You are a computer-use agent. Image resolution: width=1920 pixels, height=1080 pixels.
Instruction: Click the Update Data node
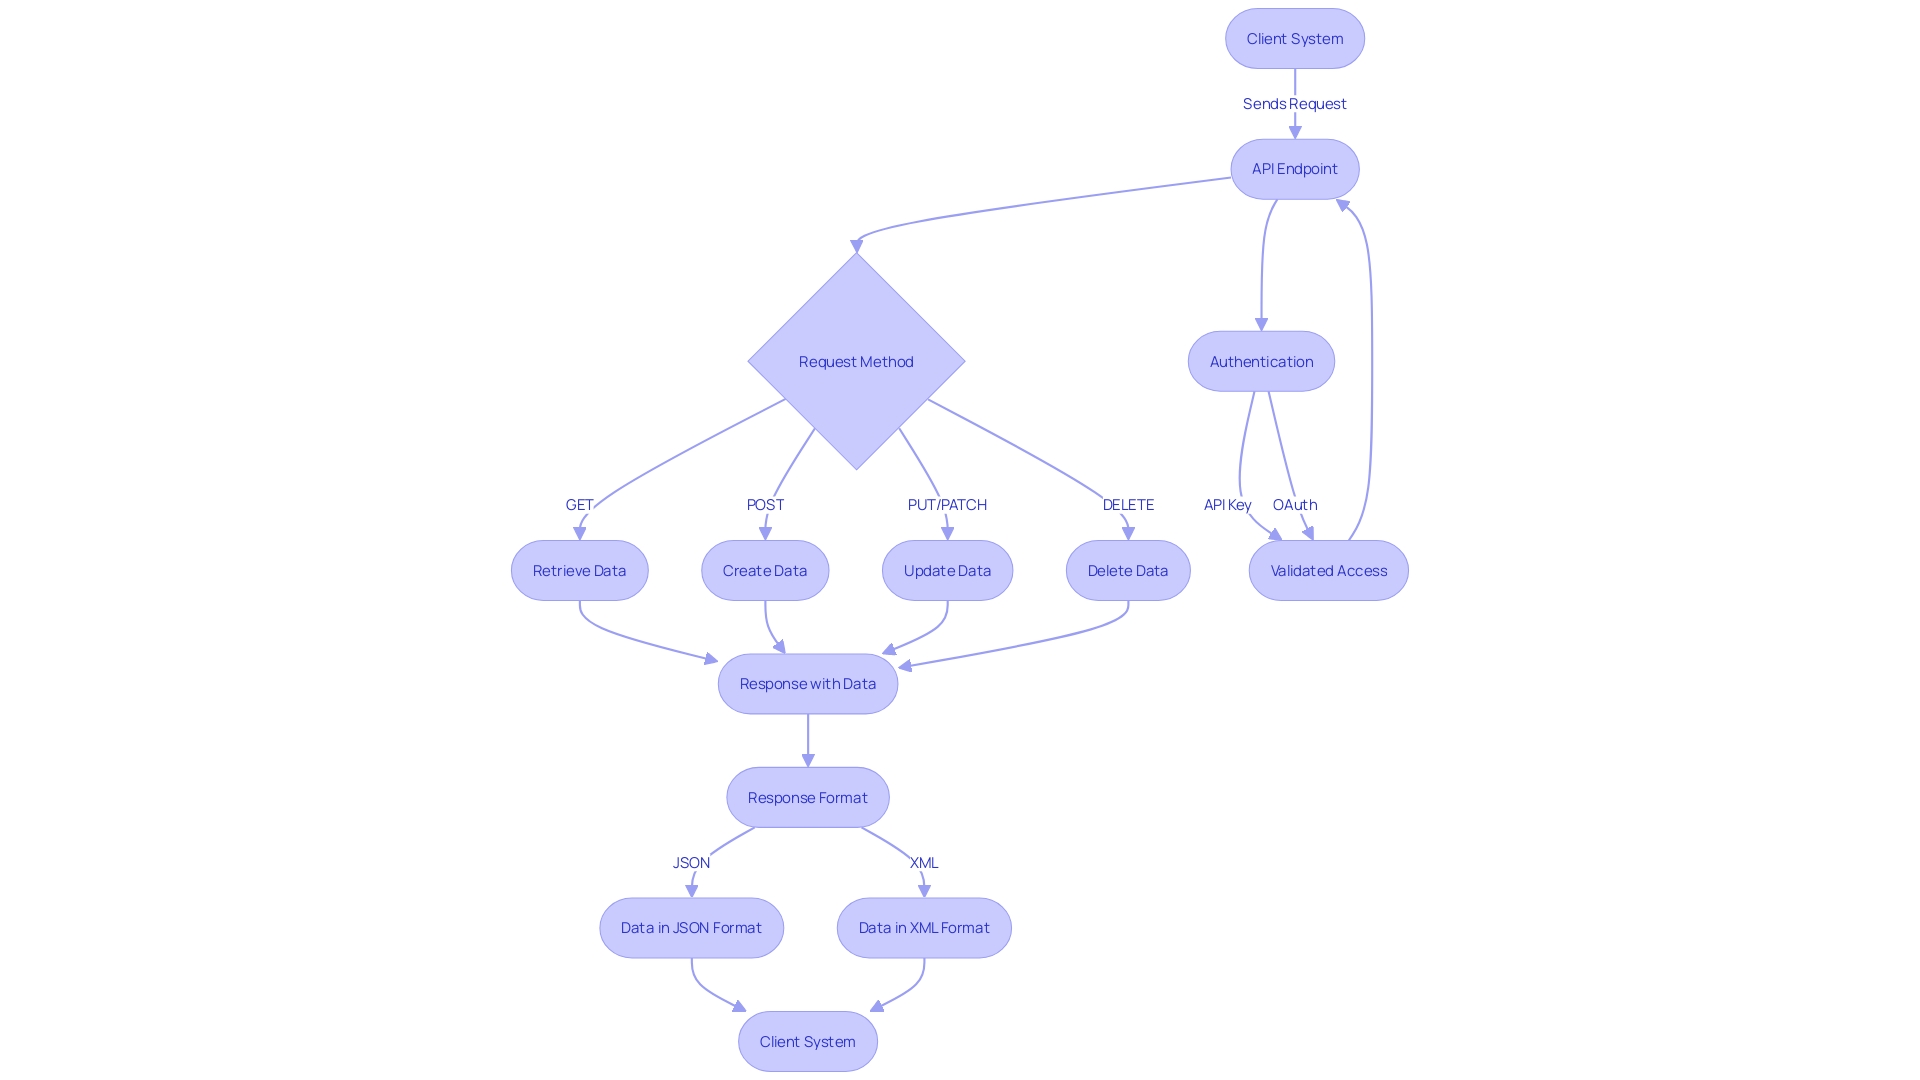947,570
